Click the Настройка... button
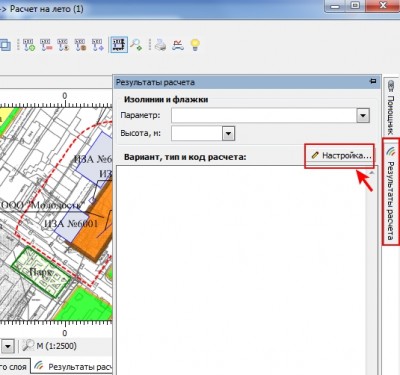 pyautogui.click(x=340, y=156)
